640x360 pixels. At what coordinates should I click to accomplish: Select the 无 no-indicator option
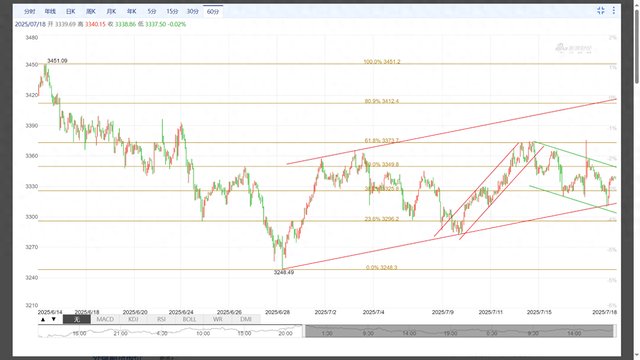77,319
